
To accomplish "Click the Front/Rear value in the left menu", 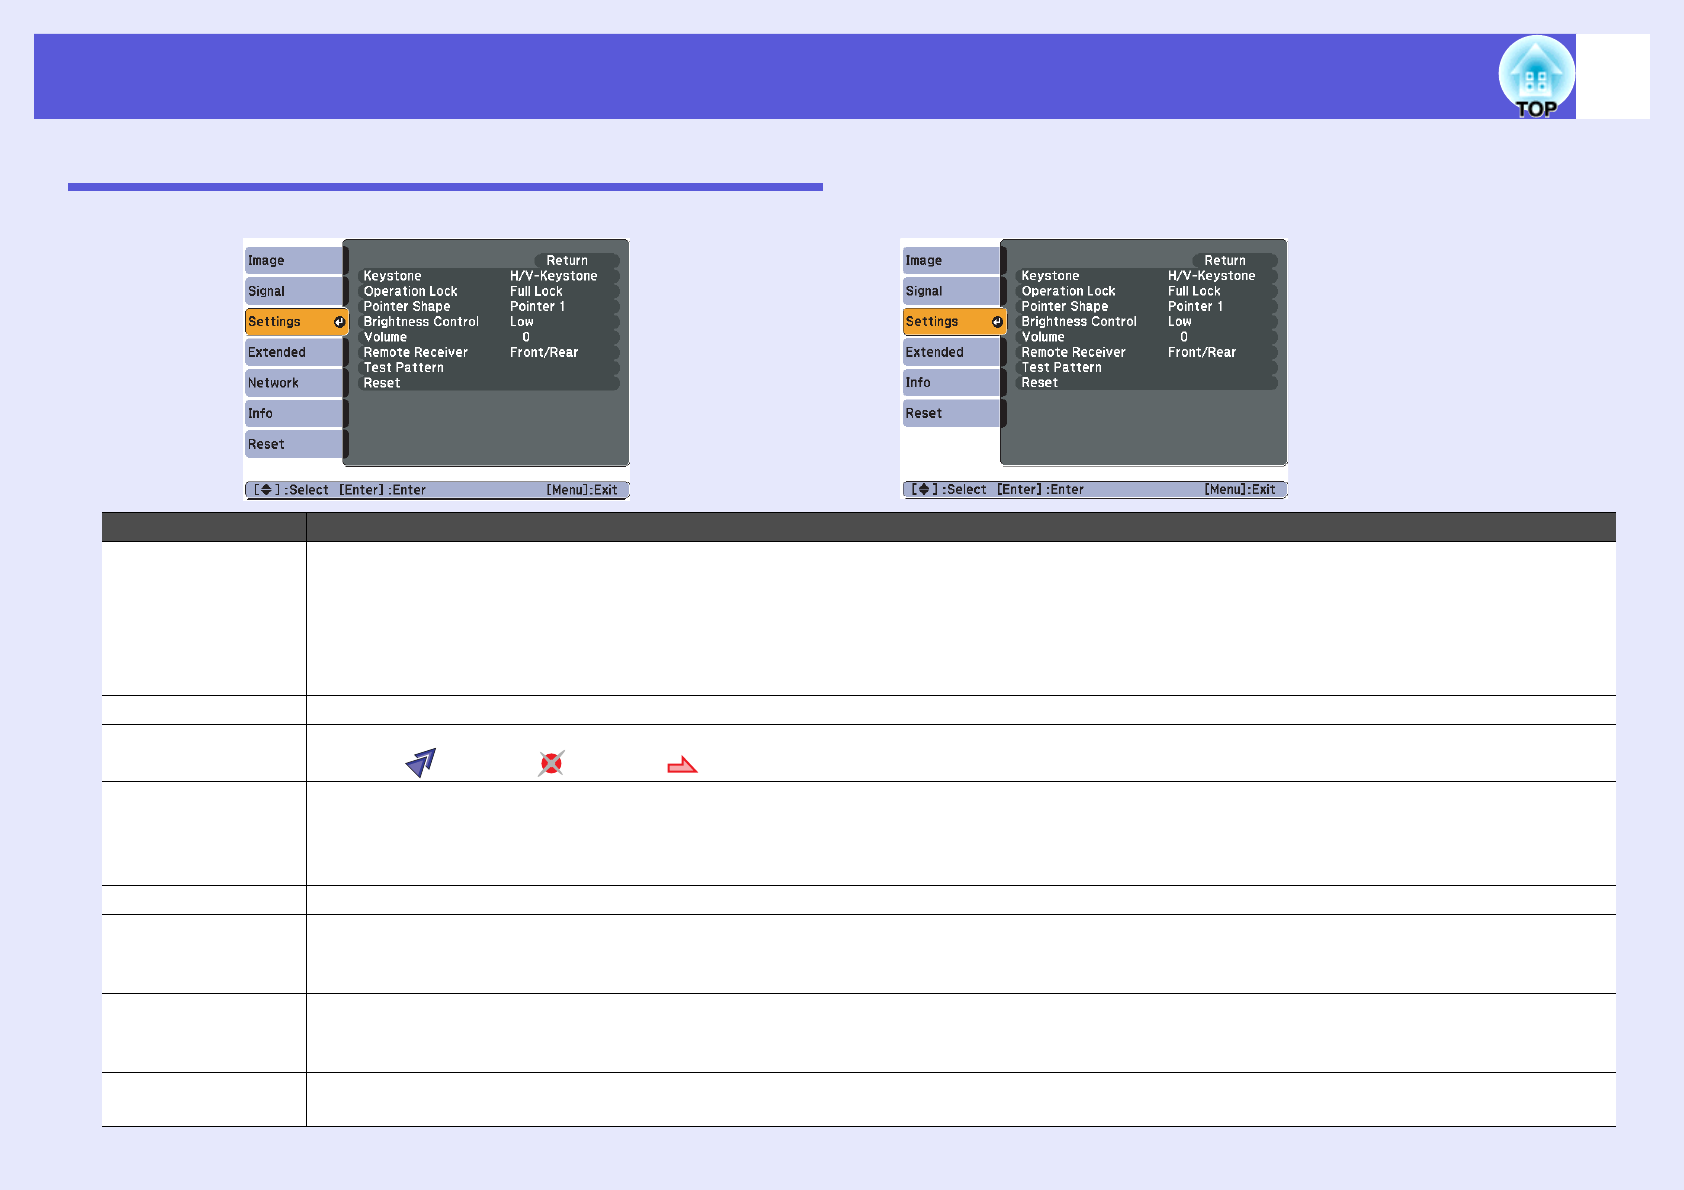I will pyautogui.click(x=544, y=352).
